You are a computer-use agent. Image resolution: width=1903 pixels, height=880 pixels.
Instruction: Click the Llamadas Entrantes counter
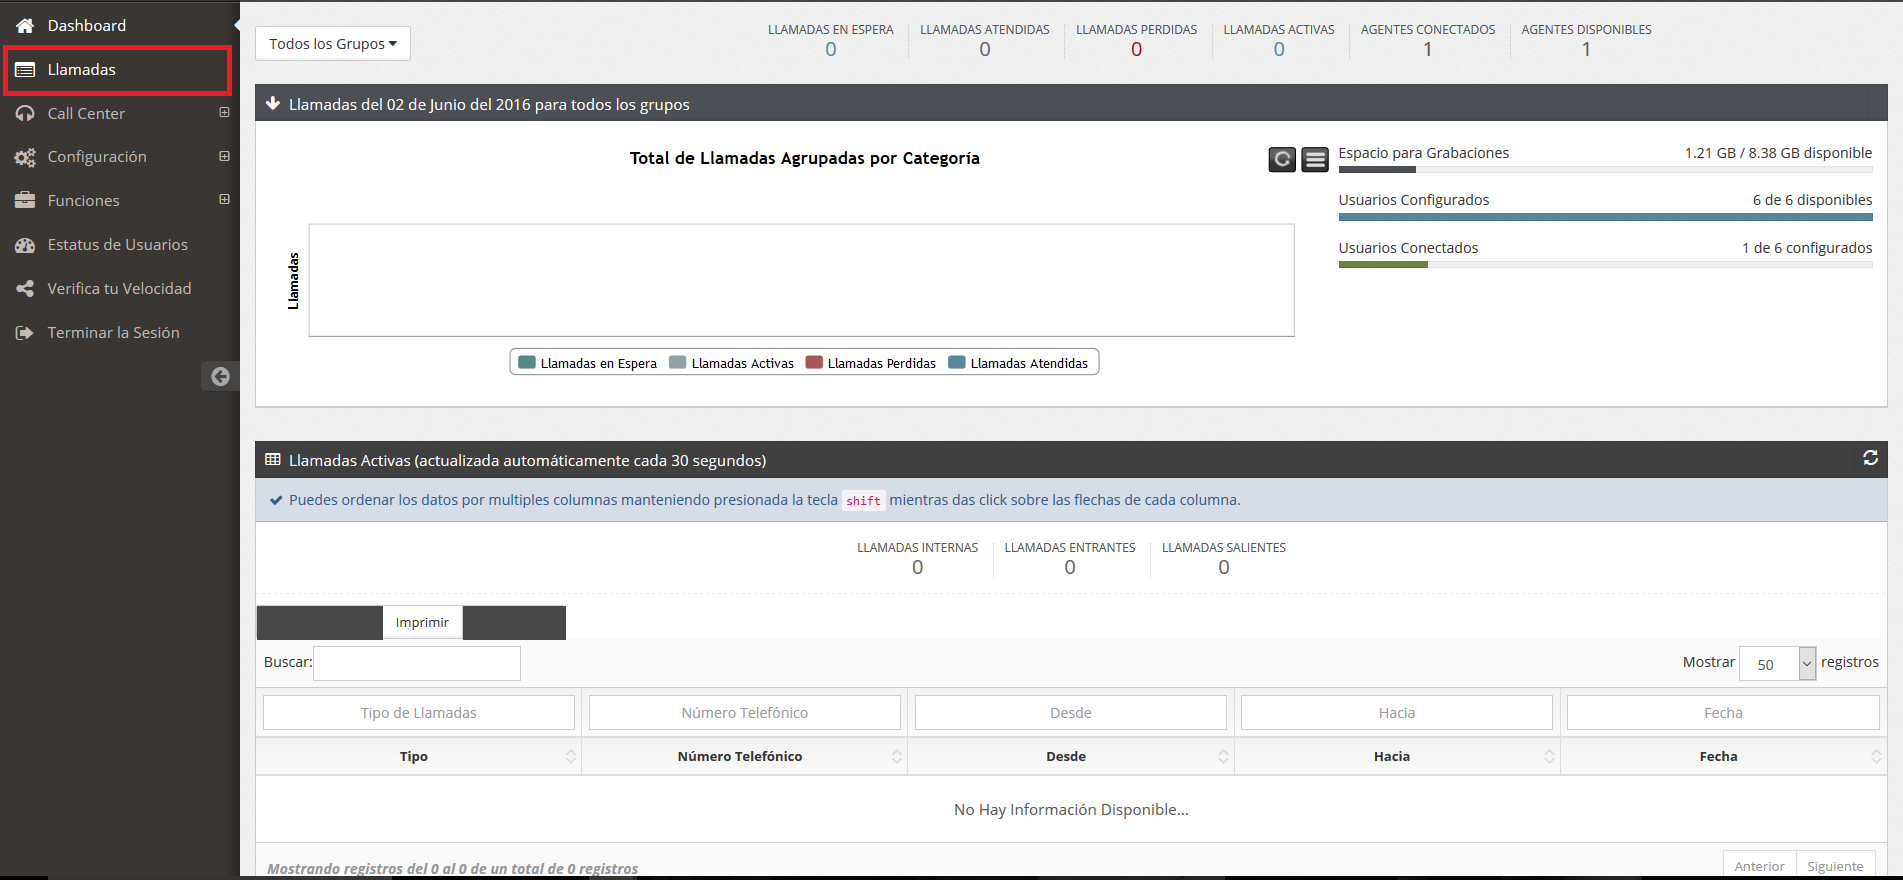pos(1070,559)
